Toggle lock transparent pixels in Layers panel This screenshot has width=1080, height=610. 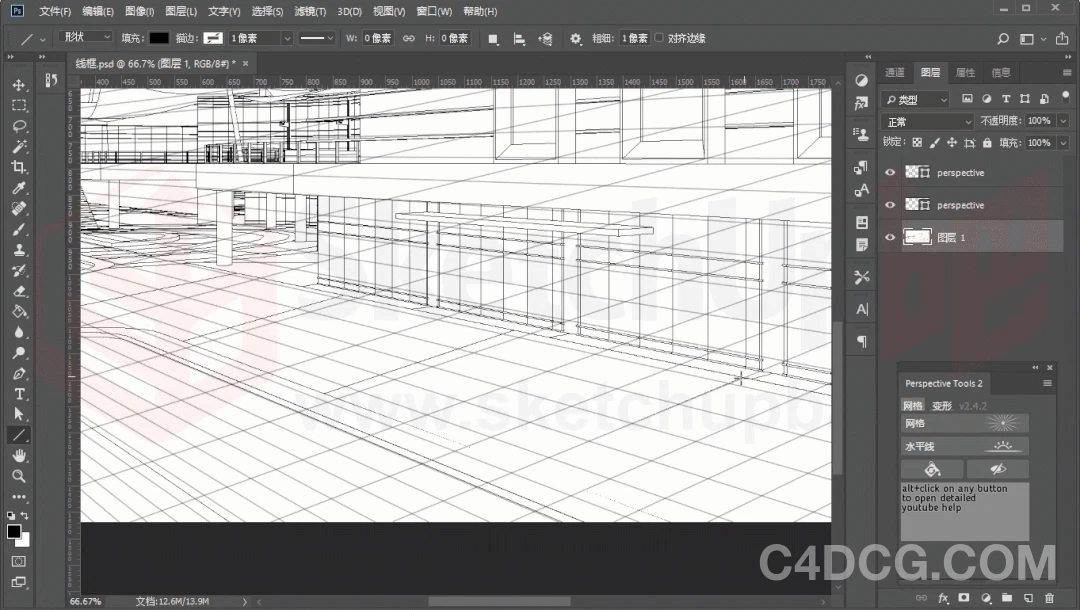tap(915, 142)
